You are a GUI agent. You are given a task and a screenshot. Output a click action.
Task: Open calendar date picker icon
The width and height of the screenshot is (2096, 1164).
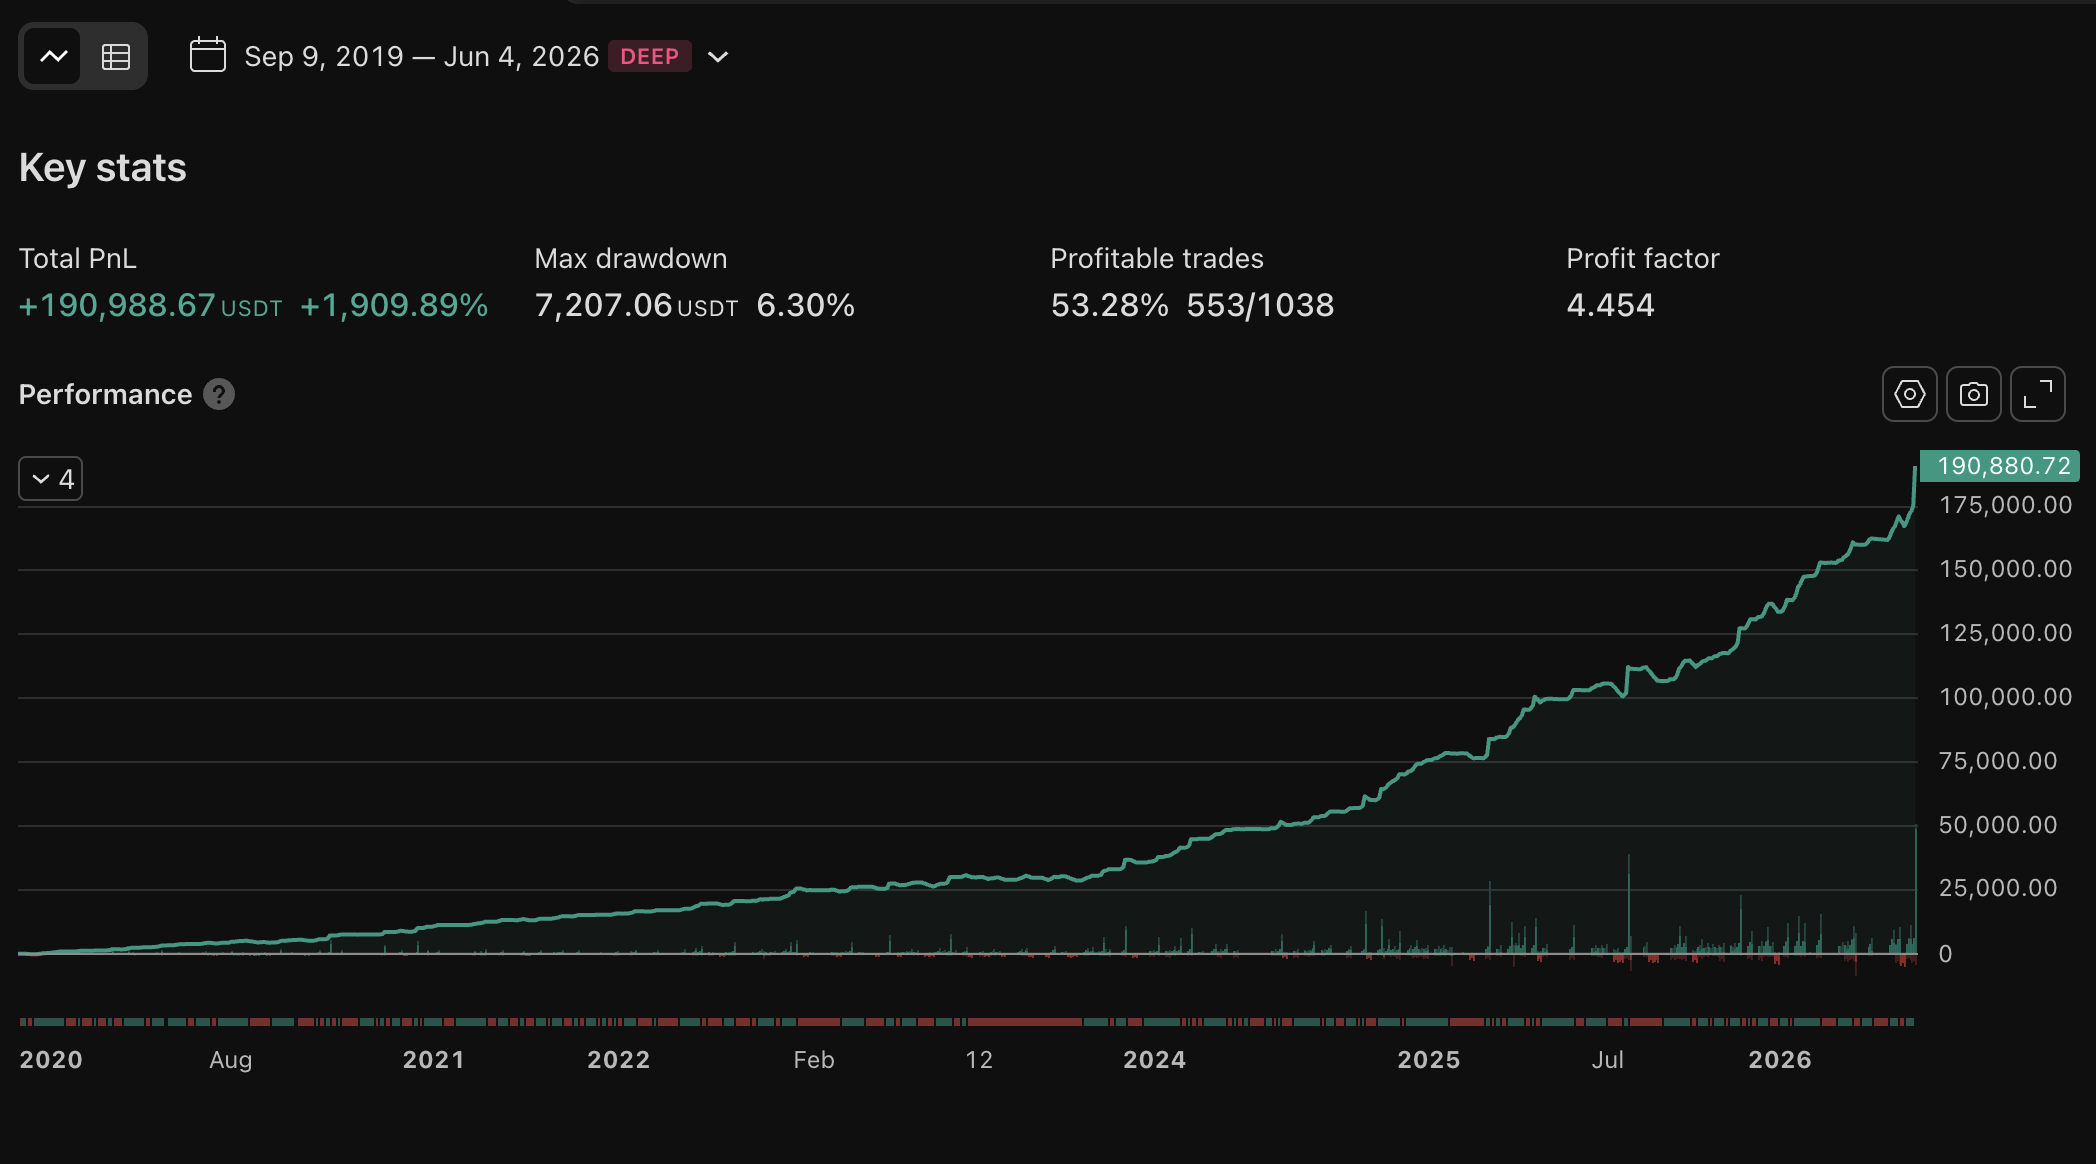pos(208,55)
